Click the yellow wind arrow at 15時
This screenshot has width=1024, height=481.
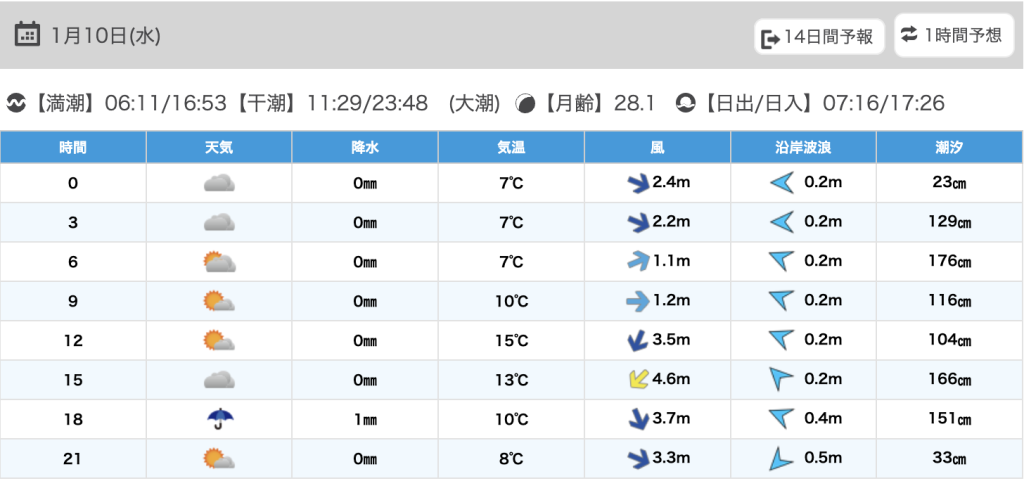coord(637,380)
